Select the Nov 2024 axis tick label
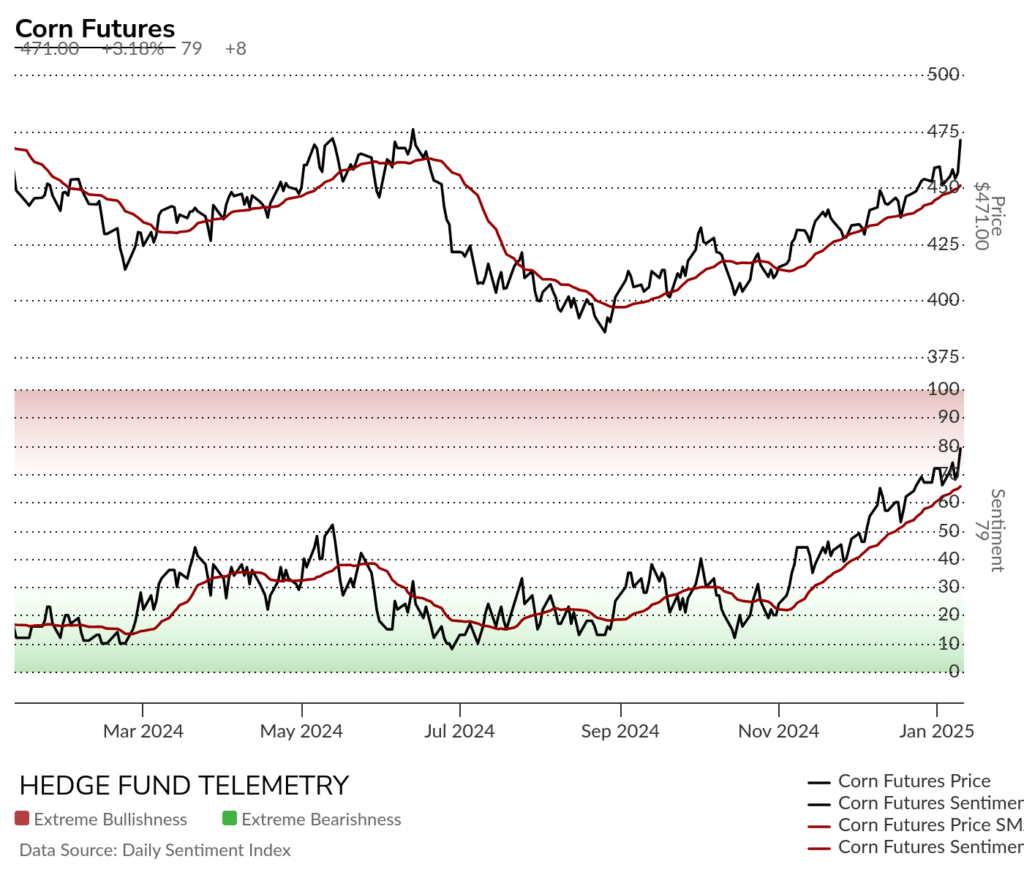This screenshot has width=1024, height=878. pos(778,731)
